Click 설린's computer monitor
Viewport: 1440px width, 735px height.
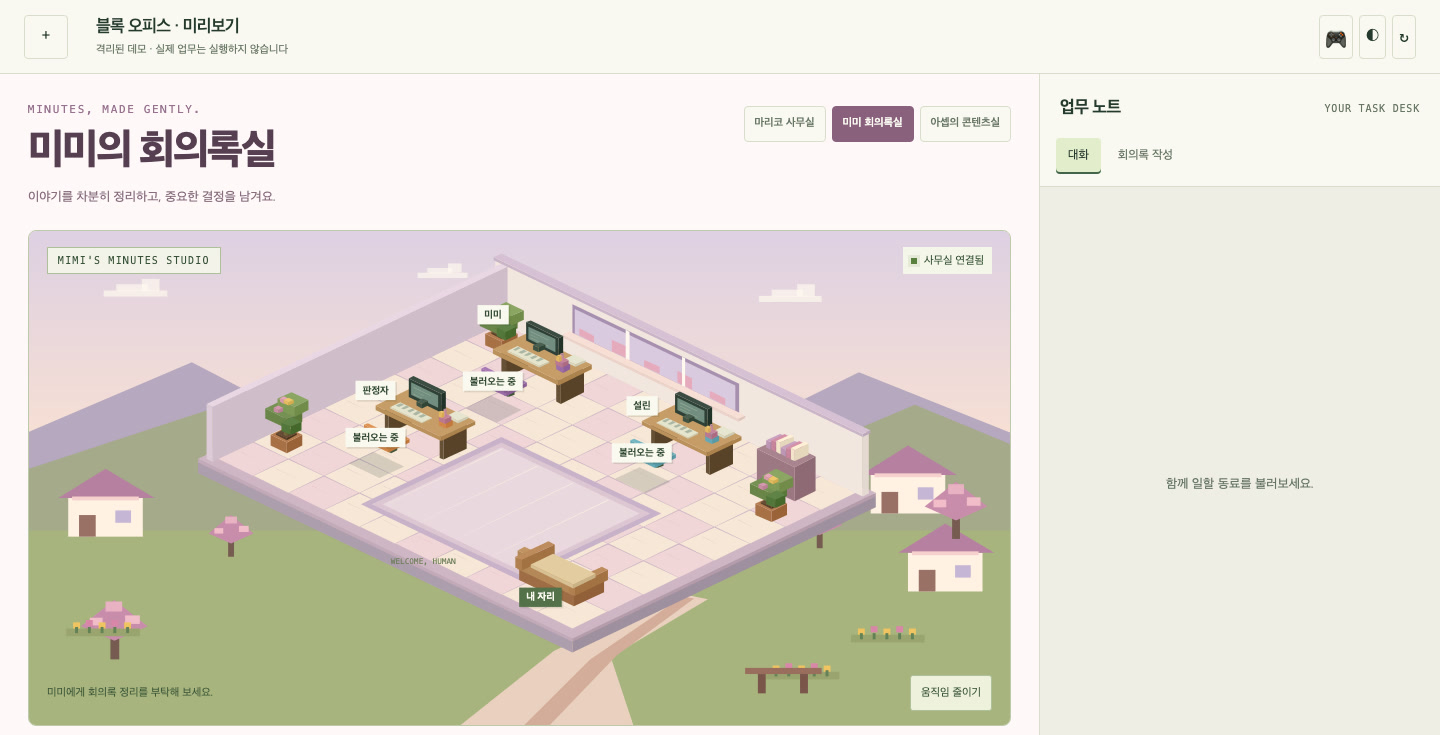click(x=693, y=409)
